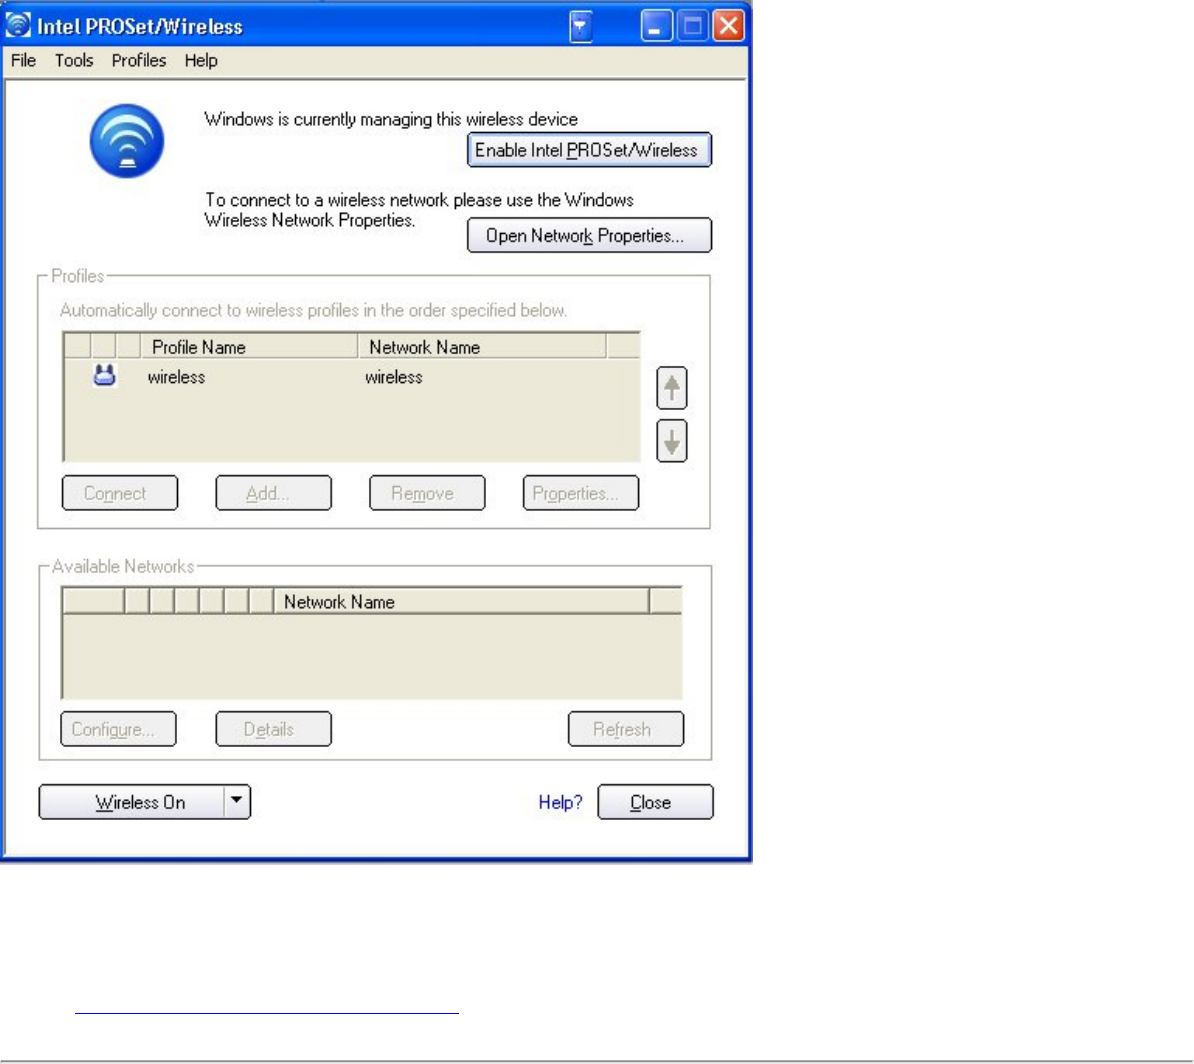The width and height of the screenshot is (1194, 1064).
Task: Sort by Profile Name column header
Action: [x=249, y=347]
